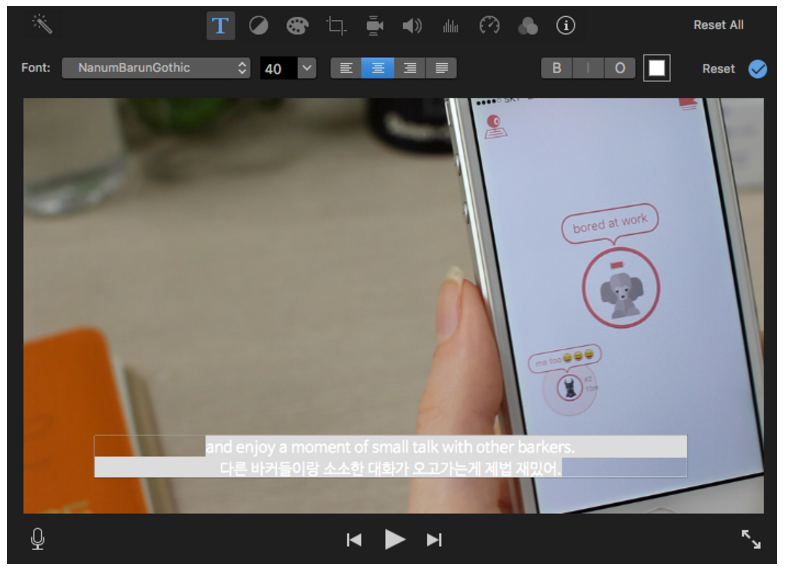Open the color correction palette tool
Image resolution: width=785 pixels, height=569 pixels.
[297, 26]
